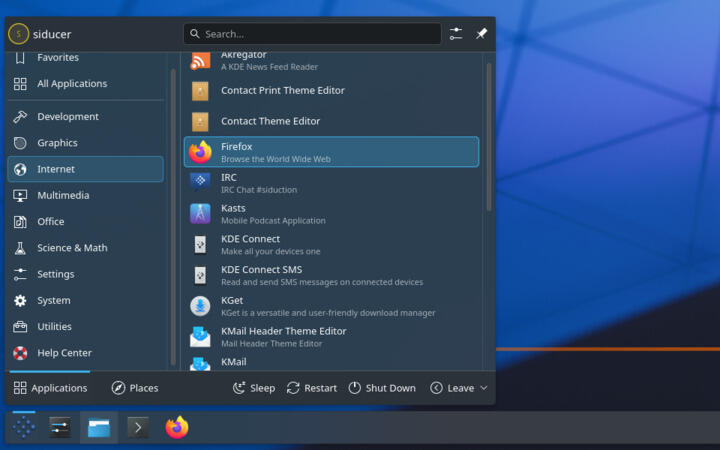The image size is (720, 450).
Task: Click the siducer user avatar
Action: point(18,34)
